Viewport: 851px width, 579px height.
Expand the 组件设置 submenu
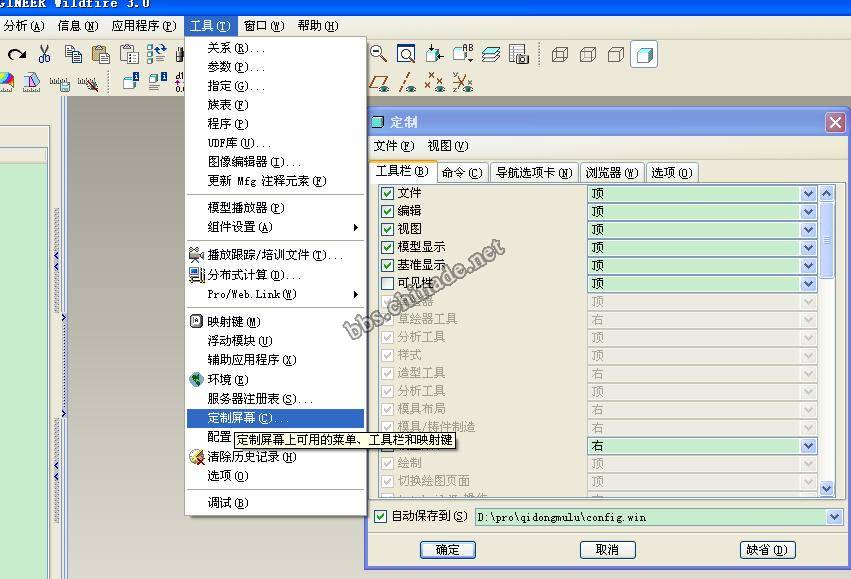point(275,227)
